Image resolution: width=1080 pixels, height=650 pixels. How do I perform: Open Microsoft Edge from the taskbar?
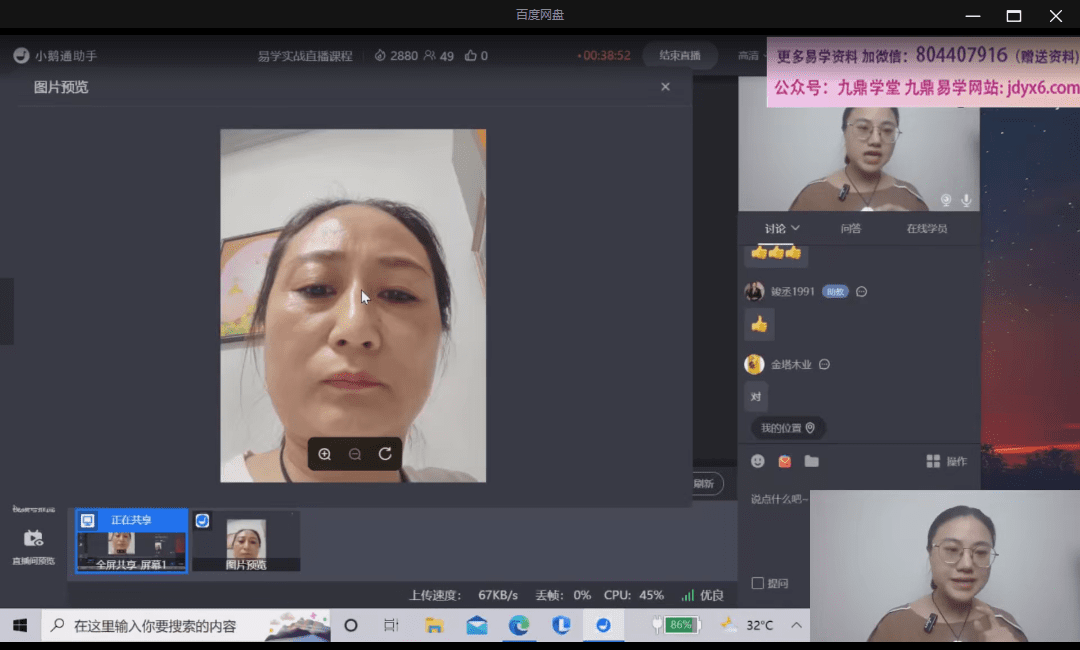[519, 625]
